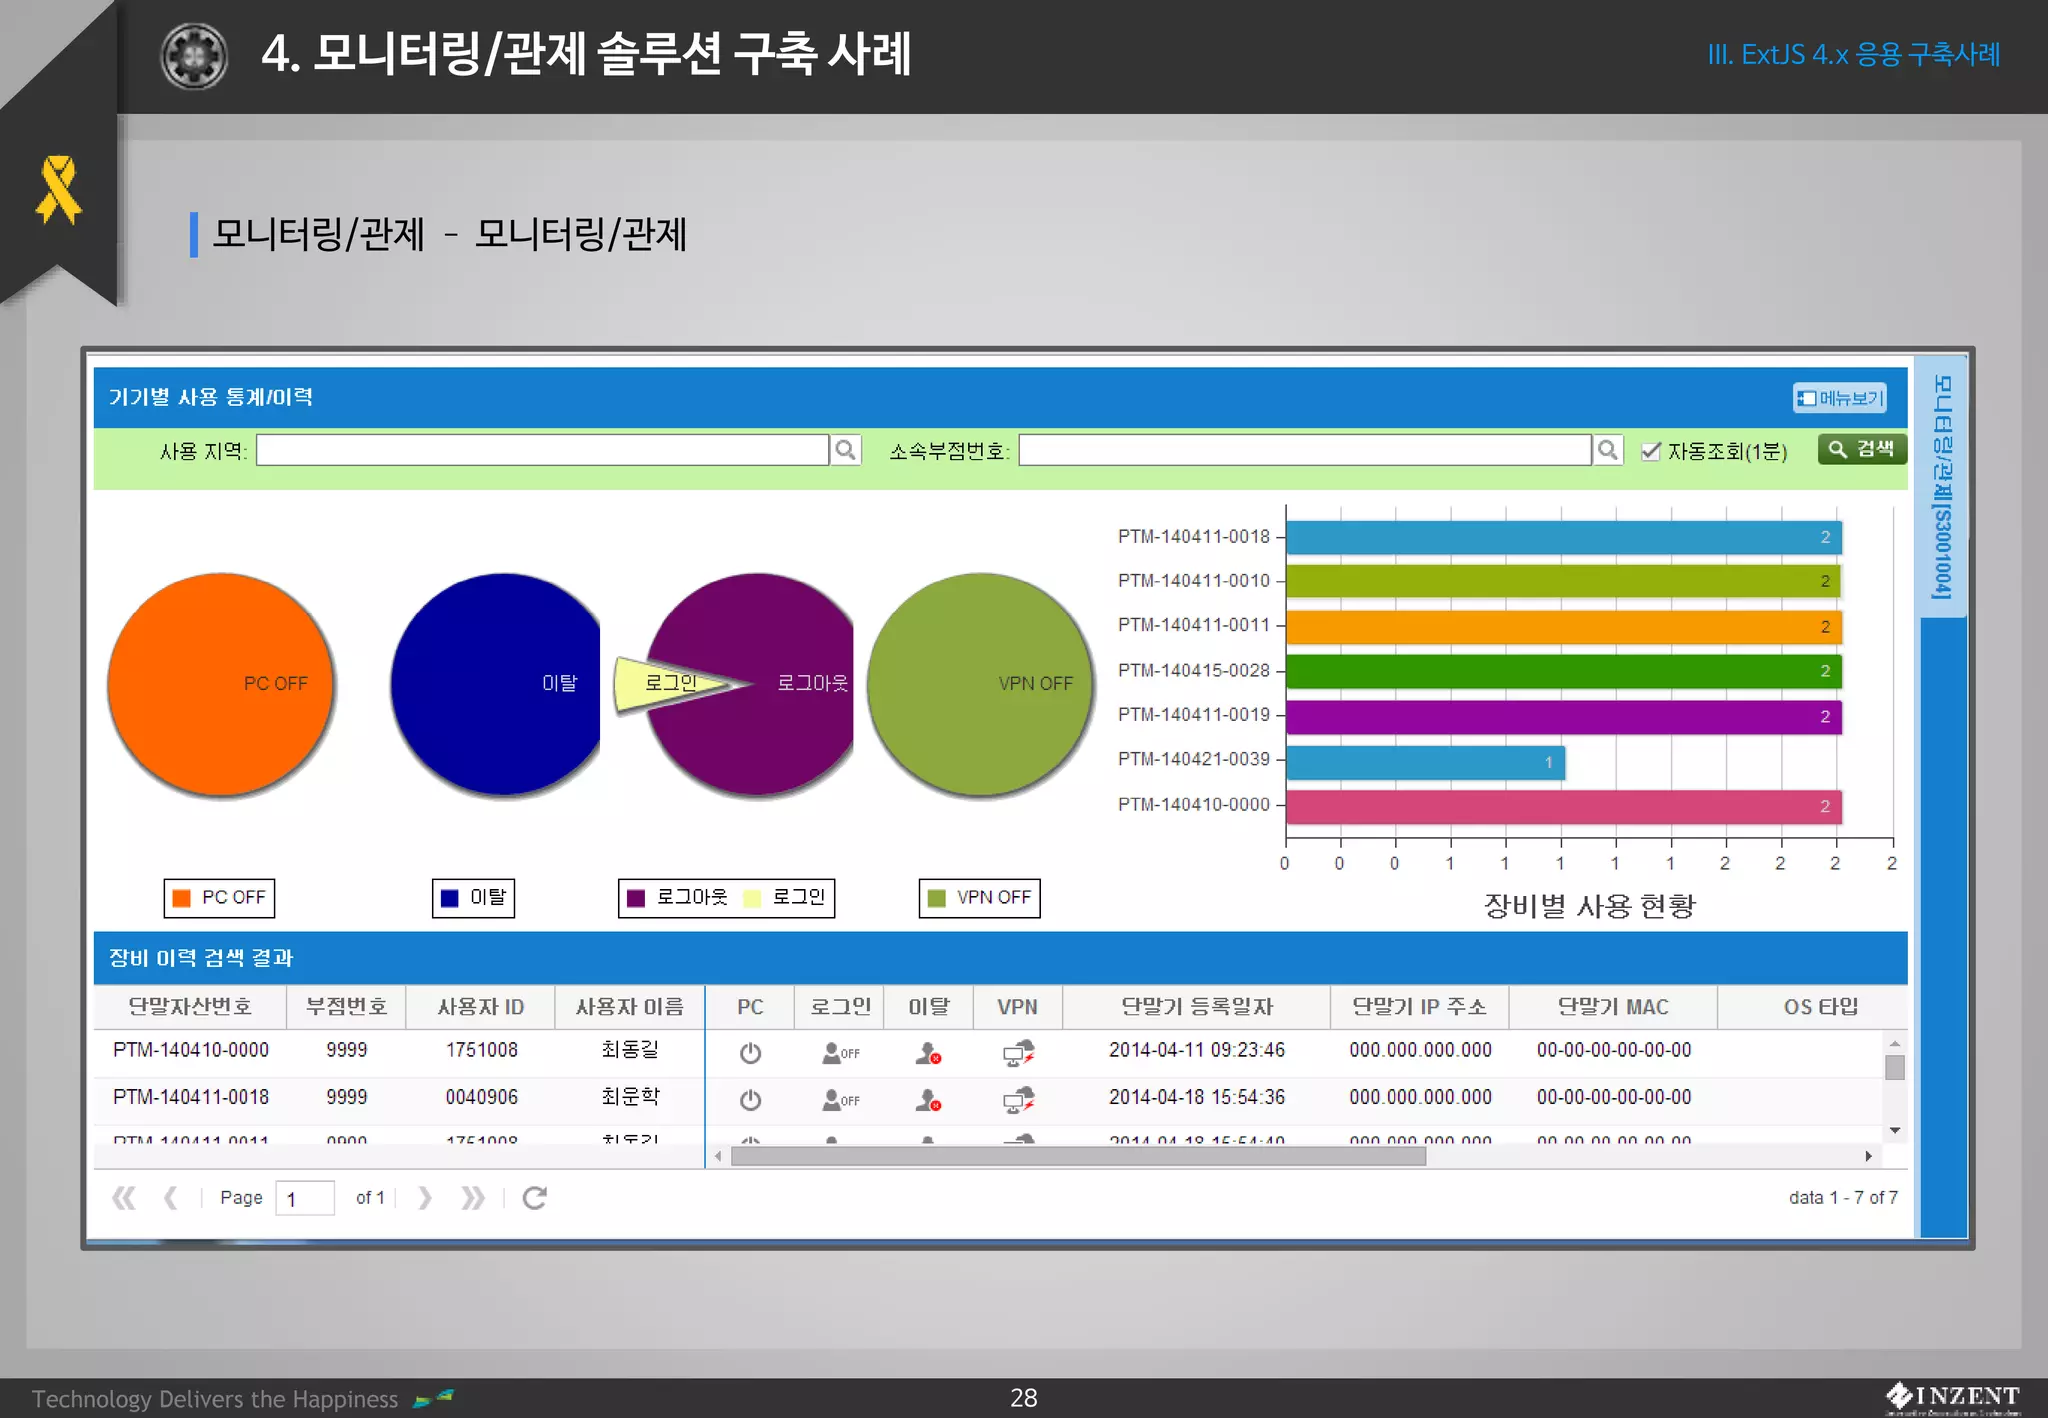Click login OFF icon in PTM-140411-0018 row
Viewport: 2048px width, 1418px height.
point(840,1100)
